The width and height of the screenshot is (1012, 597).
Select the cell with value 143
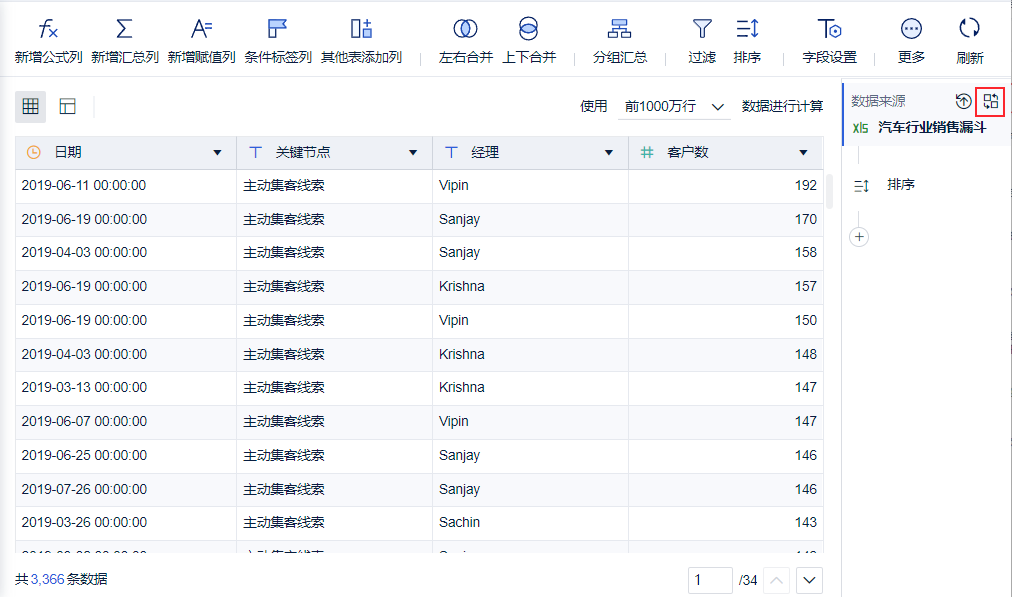pyautogui.click(x=725, y=523)
